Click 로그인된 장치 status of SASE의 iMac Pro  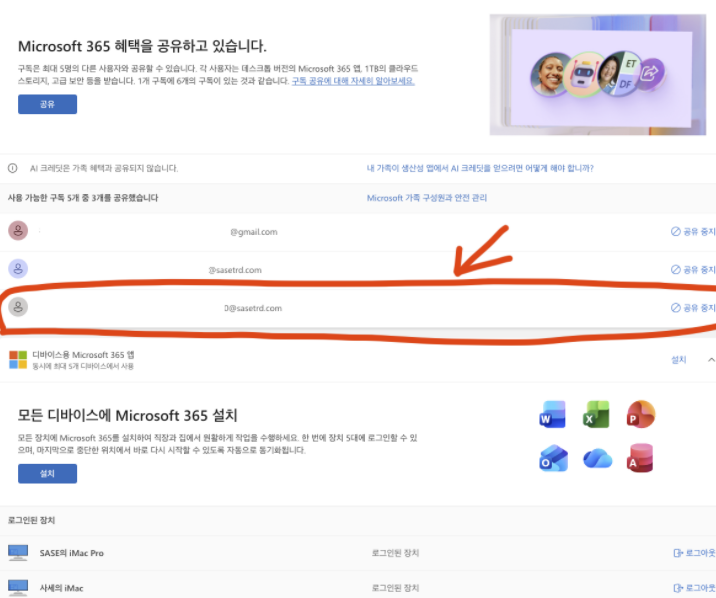pyautogui.click(x=395, y=553)
